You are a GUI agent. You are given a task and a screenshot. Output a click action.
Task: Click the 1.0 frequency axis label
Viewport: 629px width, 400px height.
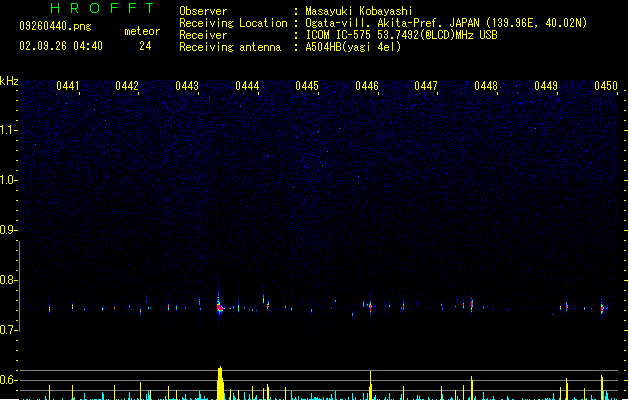9,180
